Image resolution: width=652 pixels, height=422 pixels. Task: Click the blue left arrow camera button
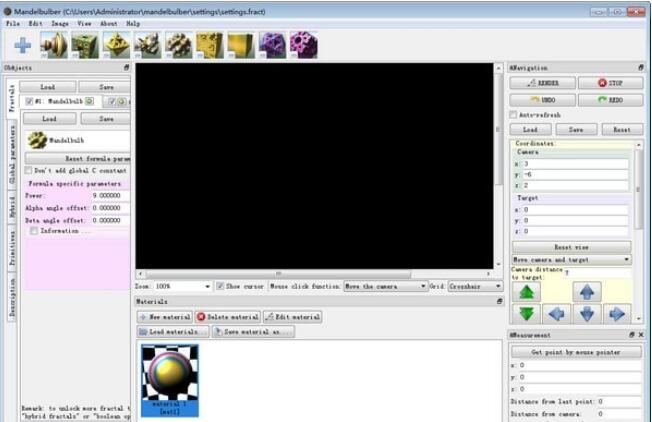(x=557, y=313)
